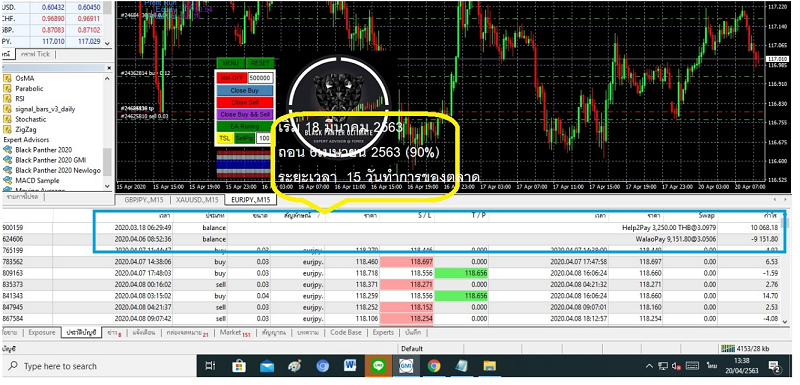Toggle the EA Runing status button

pos(245,126)
